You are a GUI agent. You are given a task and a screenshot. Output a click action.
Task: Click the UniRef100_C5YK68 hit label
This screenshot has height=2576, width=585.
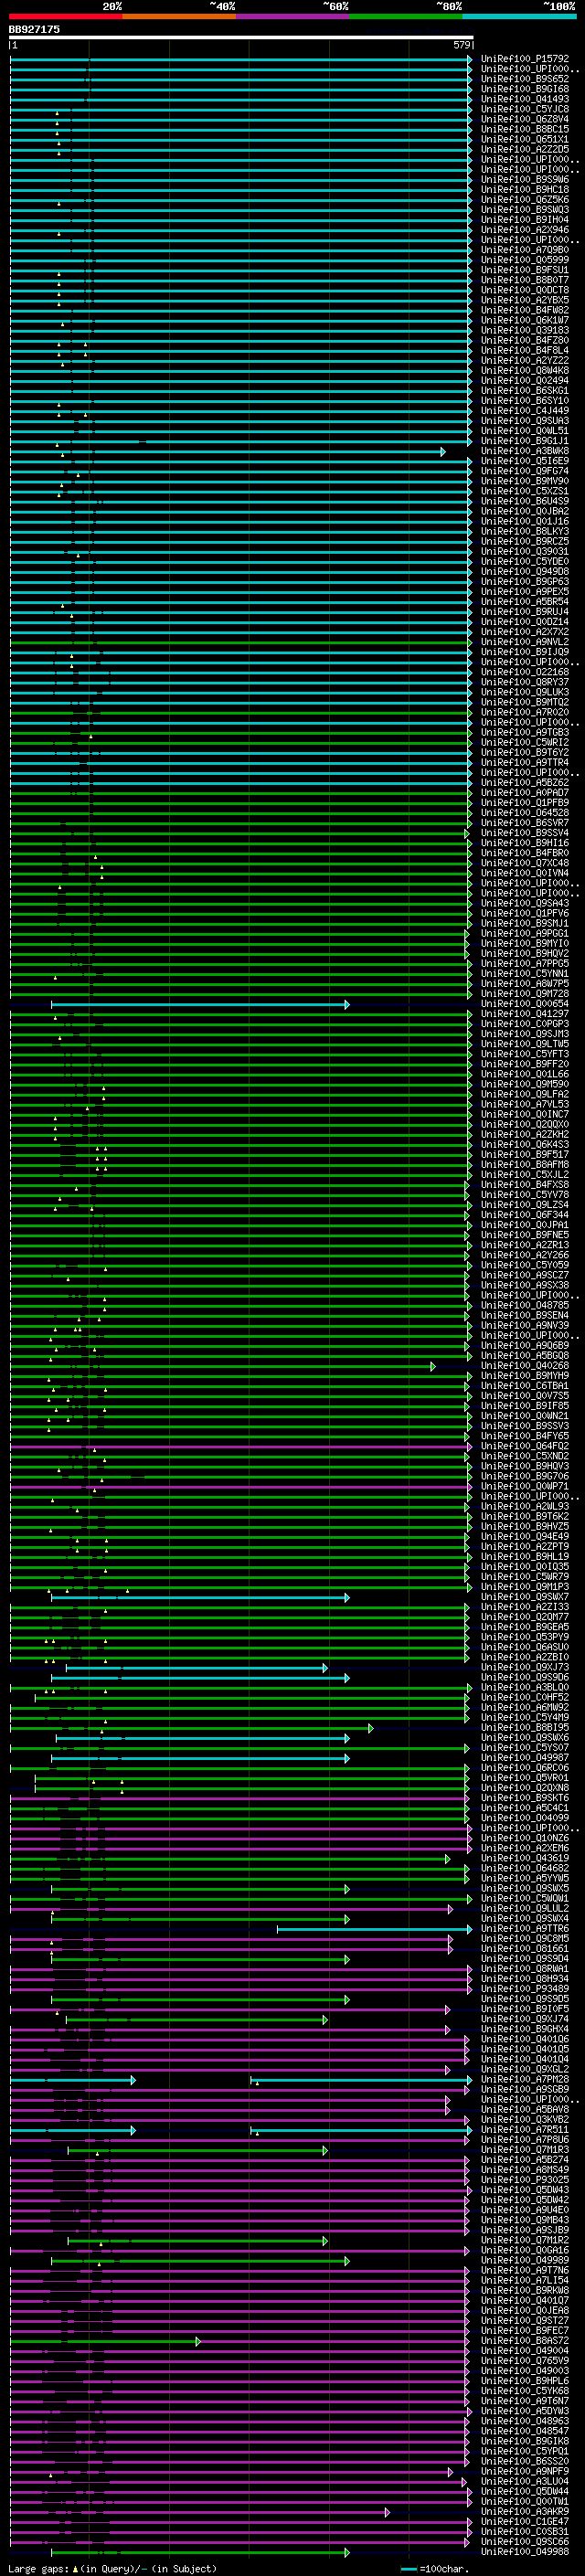525,2392
